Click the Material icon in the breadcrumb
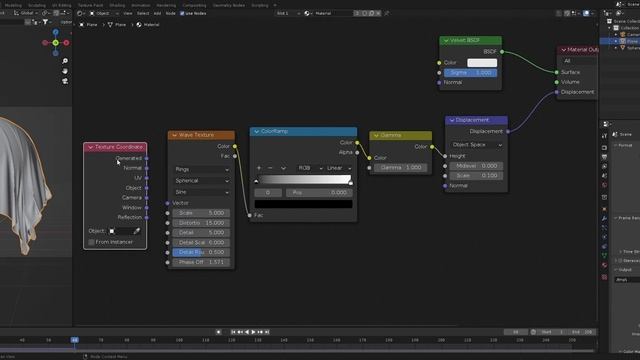640x360 pixels. (139, 24)
